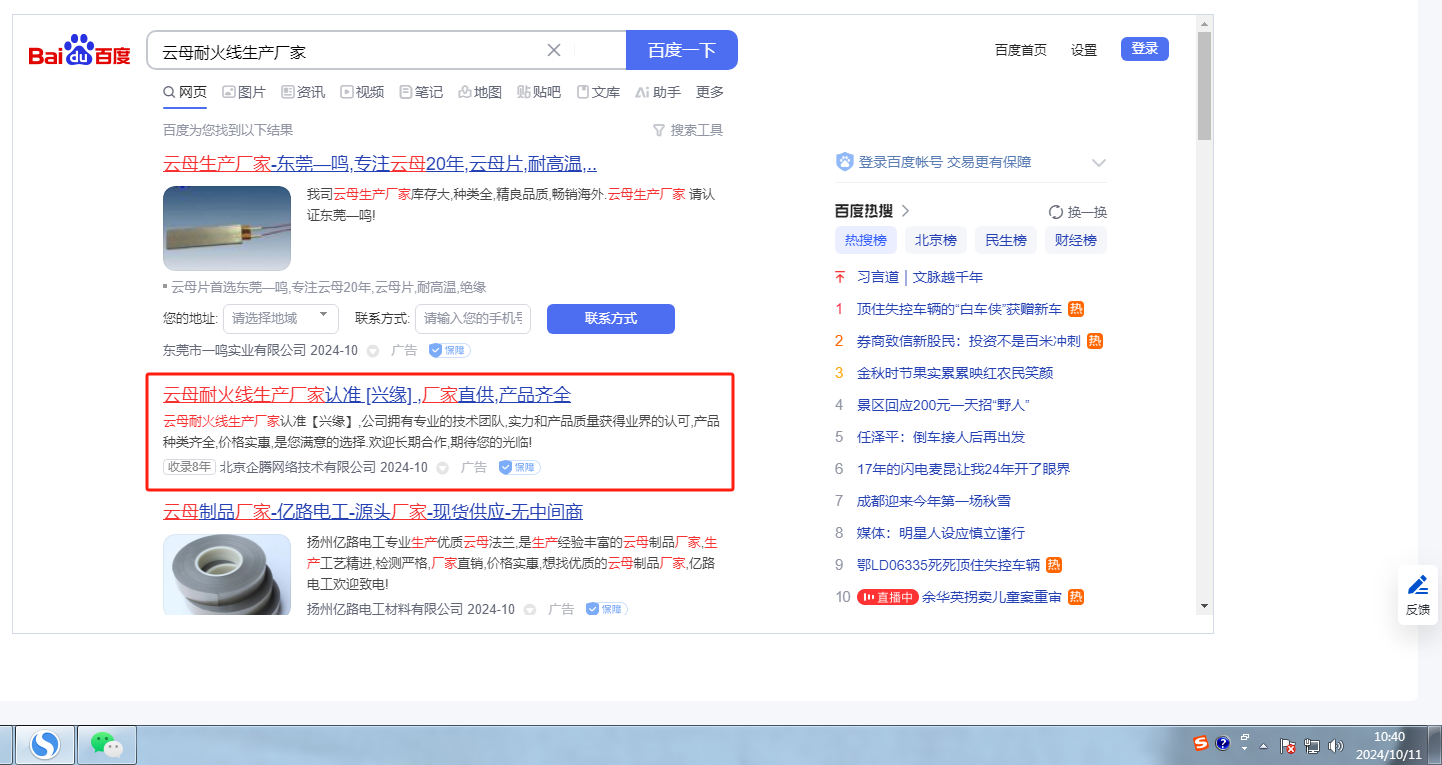1442x765 pixels.
Task: Open WeChat from the taskbar
Action: point(106,744)
